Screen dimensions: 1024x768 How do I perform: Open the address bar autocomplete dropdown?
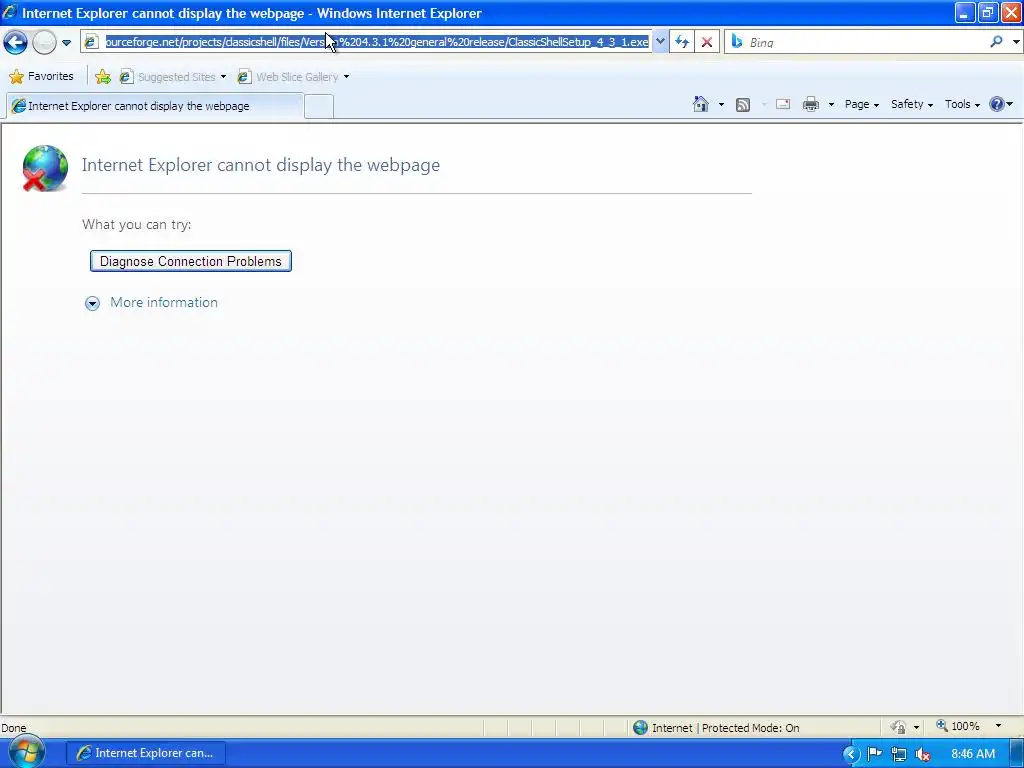coord(660,42)
